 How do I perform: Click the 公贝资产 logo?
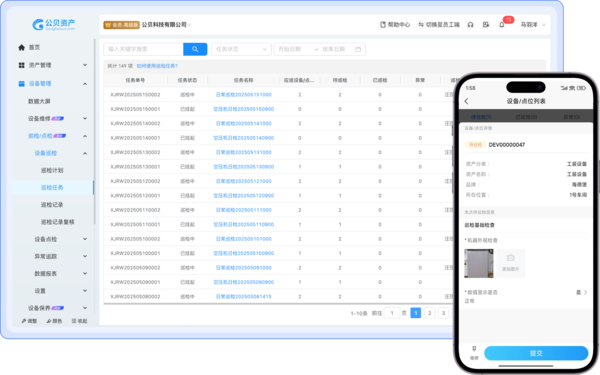click(x=54, y=24)
